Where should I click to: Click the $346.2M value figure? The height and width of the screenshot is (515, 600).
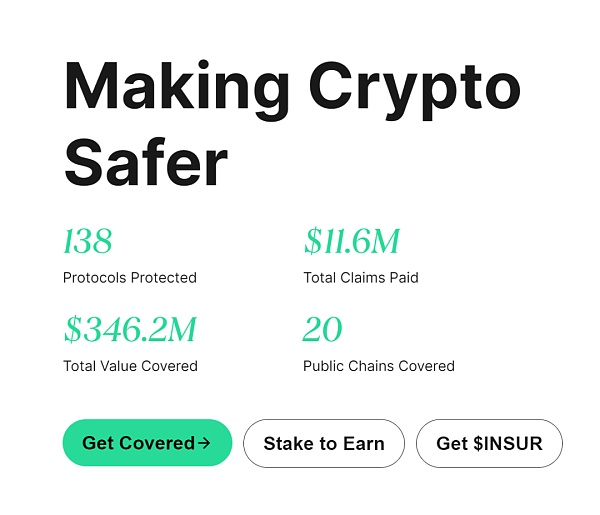pyautogui.click(x=130, y=329)
